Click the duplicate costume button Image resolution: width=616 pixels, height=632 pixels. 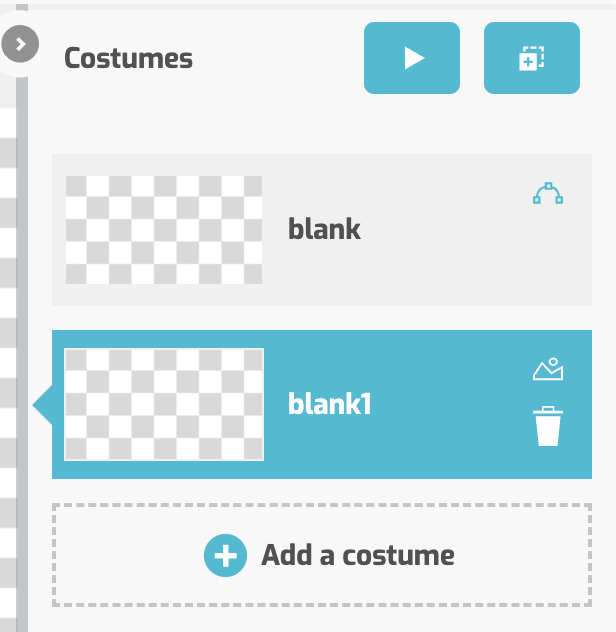pos(532,58)
